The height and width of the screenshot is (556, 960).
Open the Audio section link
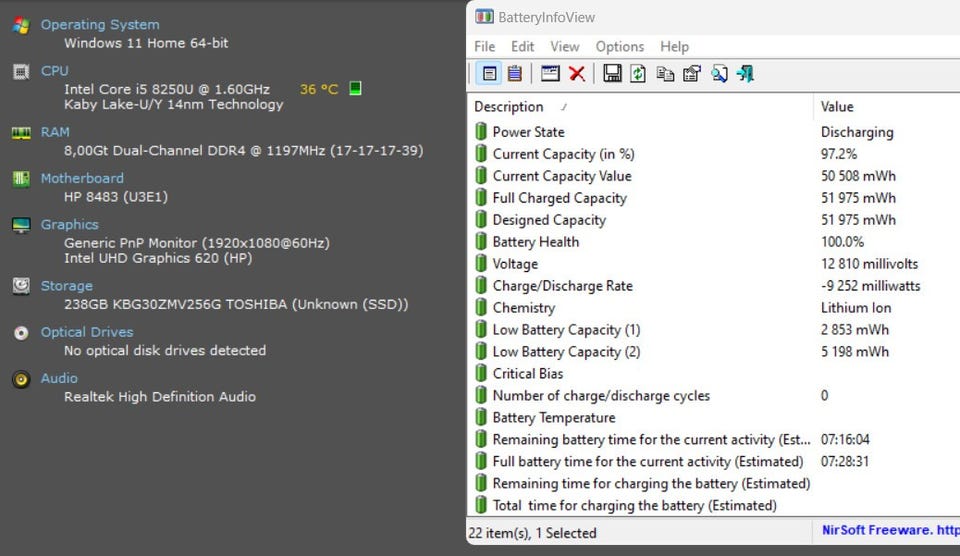[59, 378]
